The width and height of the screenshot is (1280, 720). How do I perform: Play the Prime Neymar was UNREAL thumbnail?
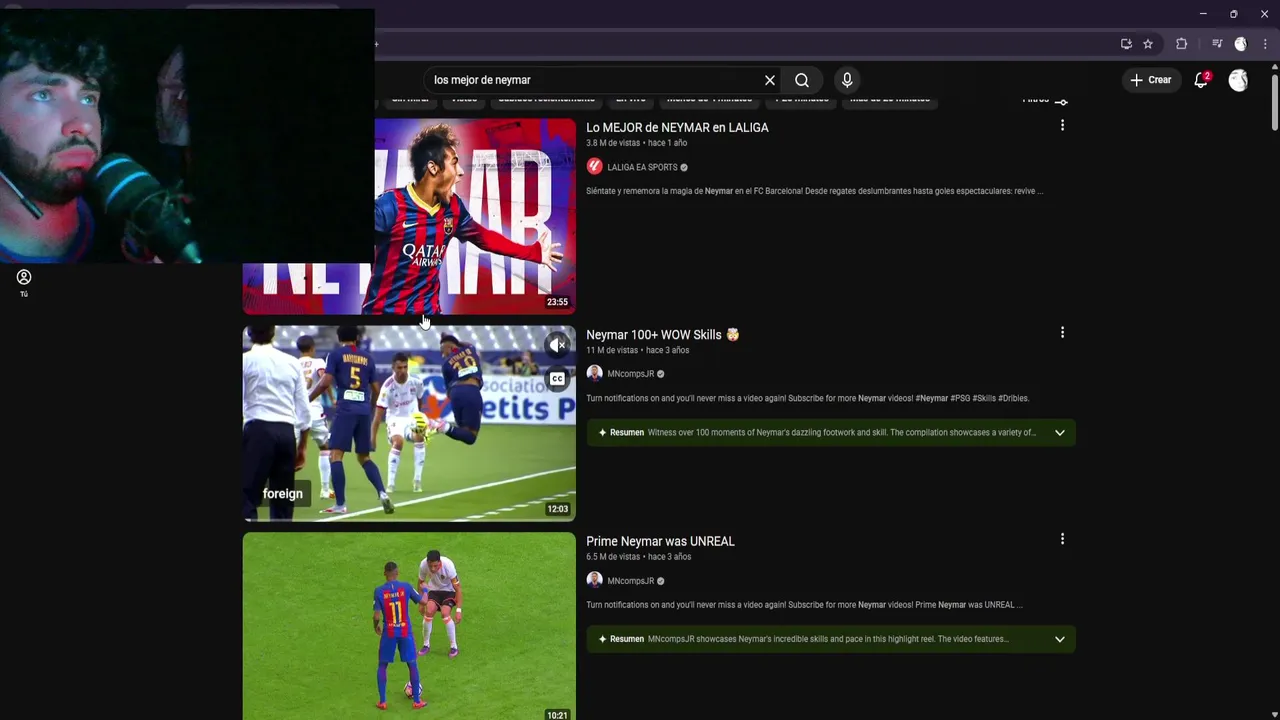[x=409, y=626]
